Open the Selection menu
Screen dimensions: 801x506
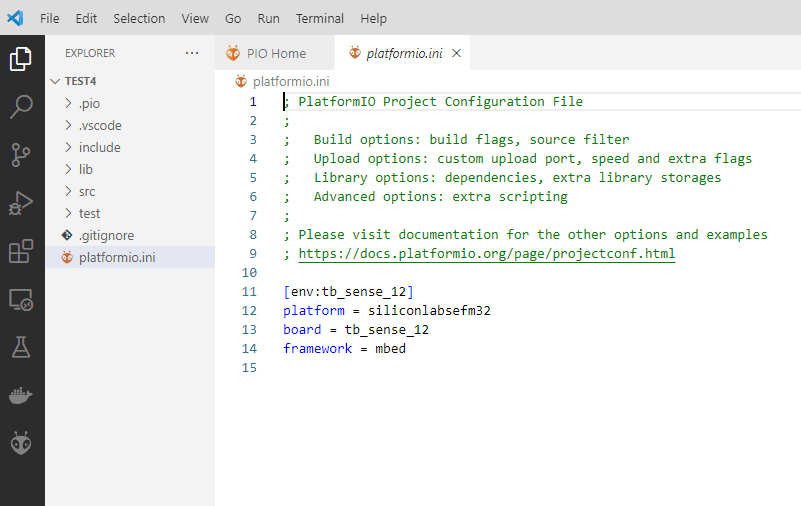tap(139, 18)
